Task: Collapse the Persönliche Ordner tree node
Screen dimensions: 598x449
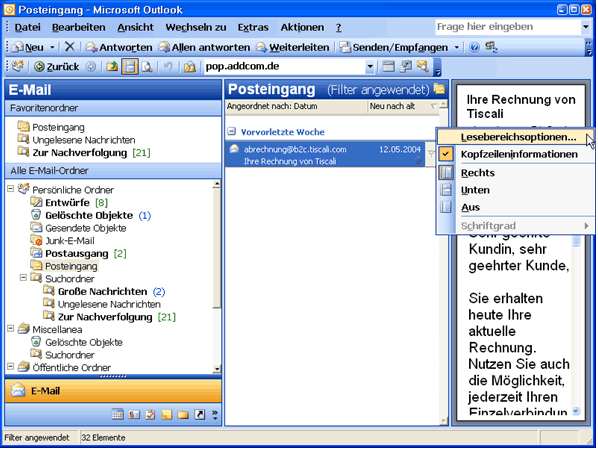Action: pyautogui.click(x=11, y=188)
